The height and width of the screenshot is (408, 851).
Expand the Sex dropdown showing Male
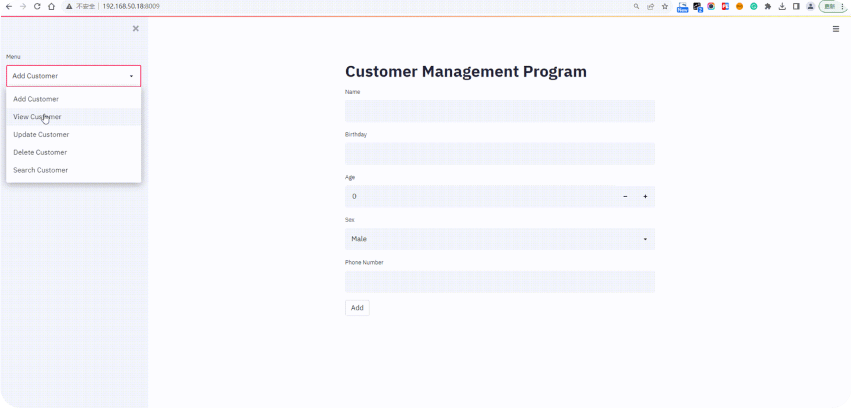(499, 239)
